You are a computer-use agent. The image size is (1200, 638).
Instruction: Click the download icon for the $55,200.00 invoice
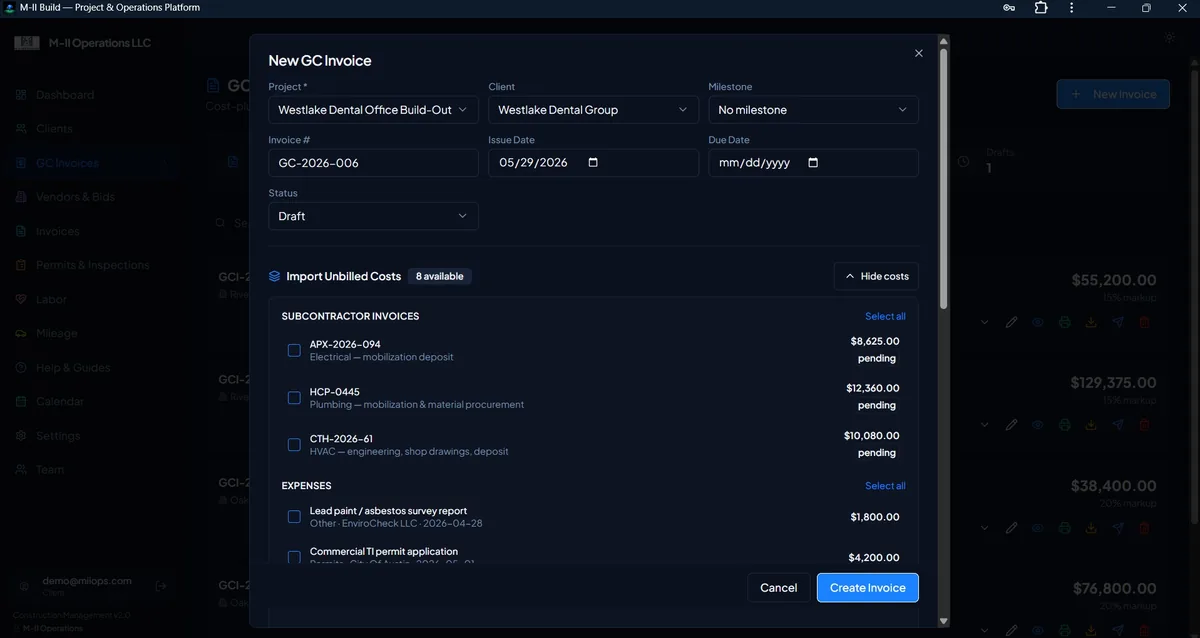tap(1091, 323)
